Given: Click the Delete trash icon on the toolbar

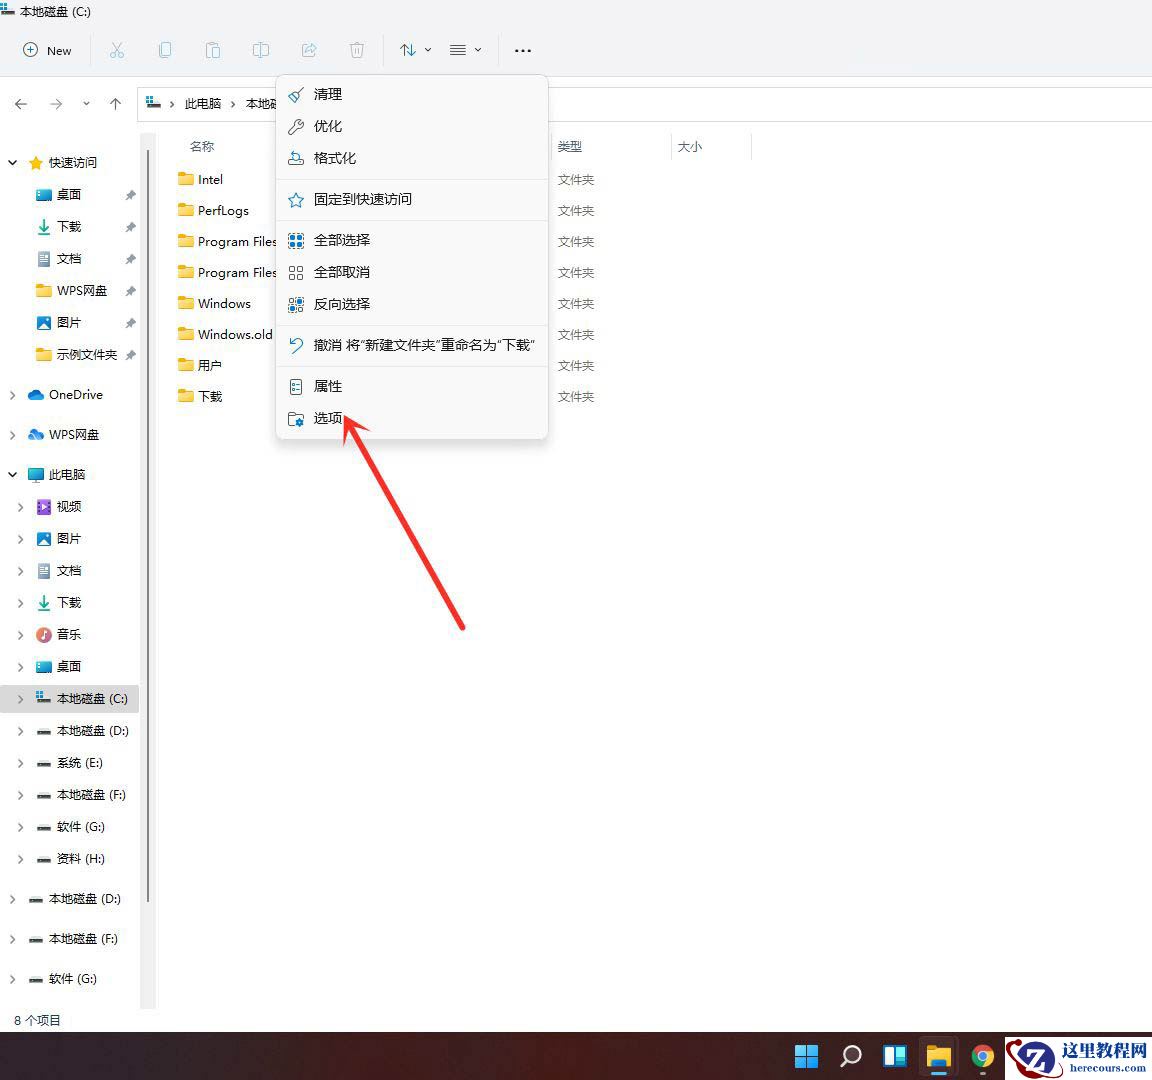Looking at the screenshot, I should [x=356, y=50].
